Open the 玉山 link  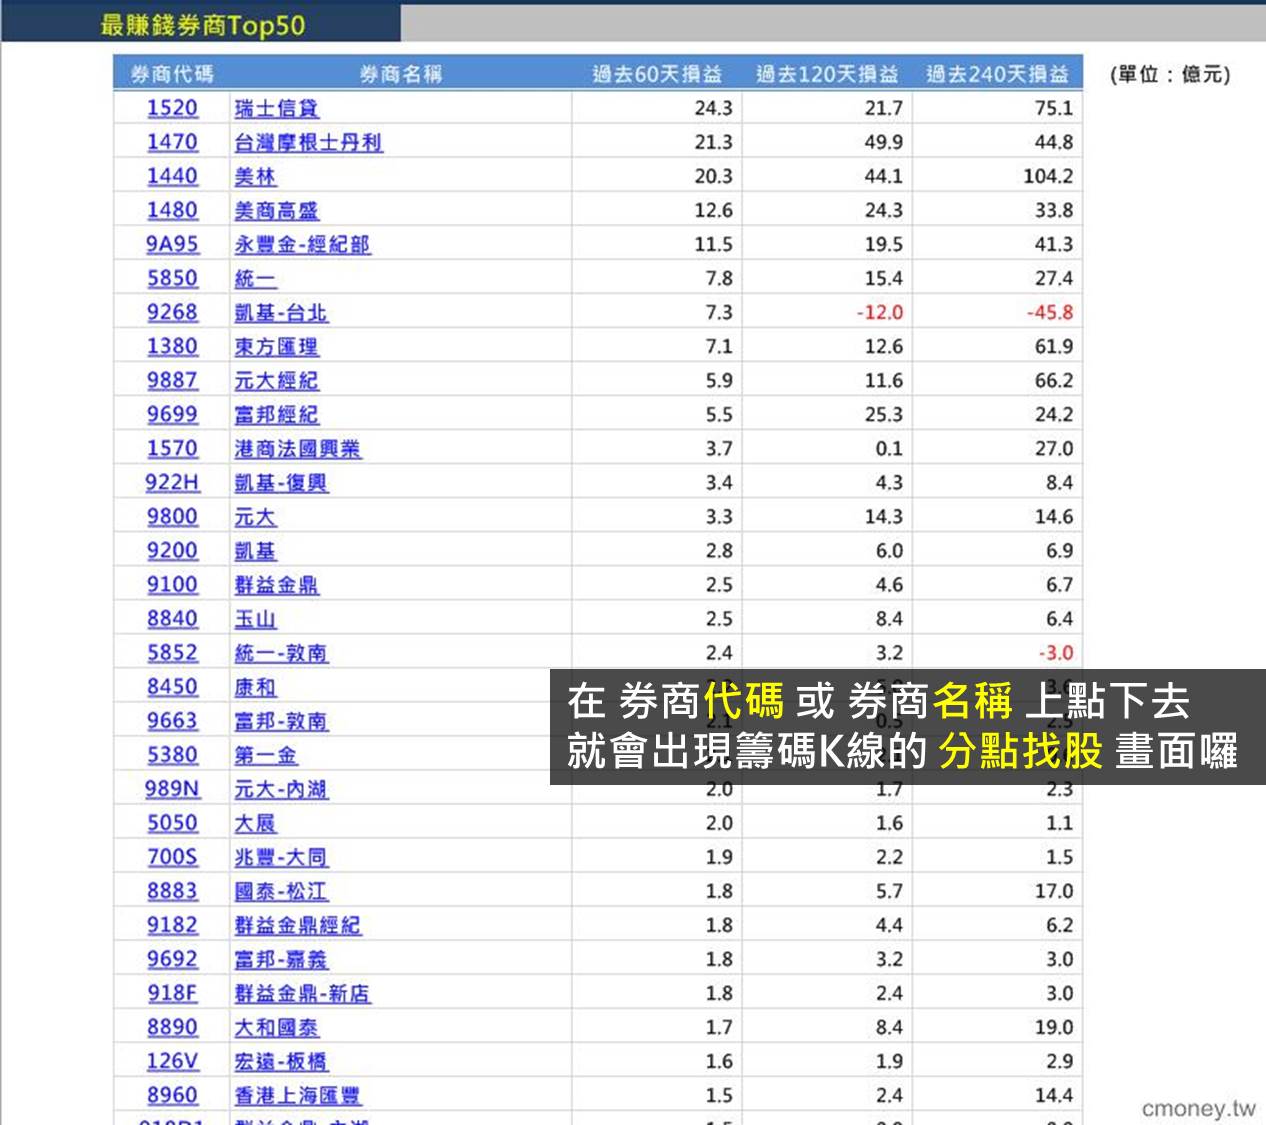[x=255, y=619]
